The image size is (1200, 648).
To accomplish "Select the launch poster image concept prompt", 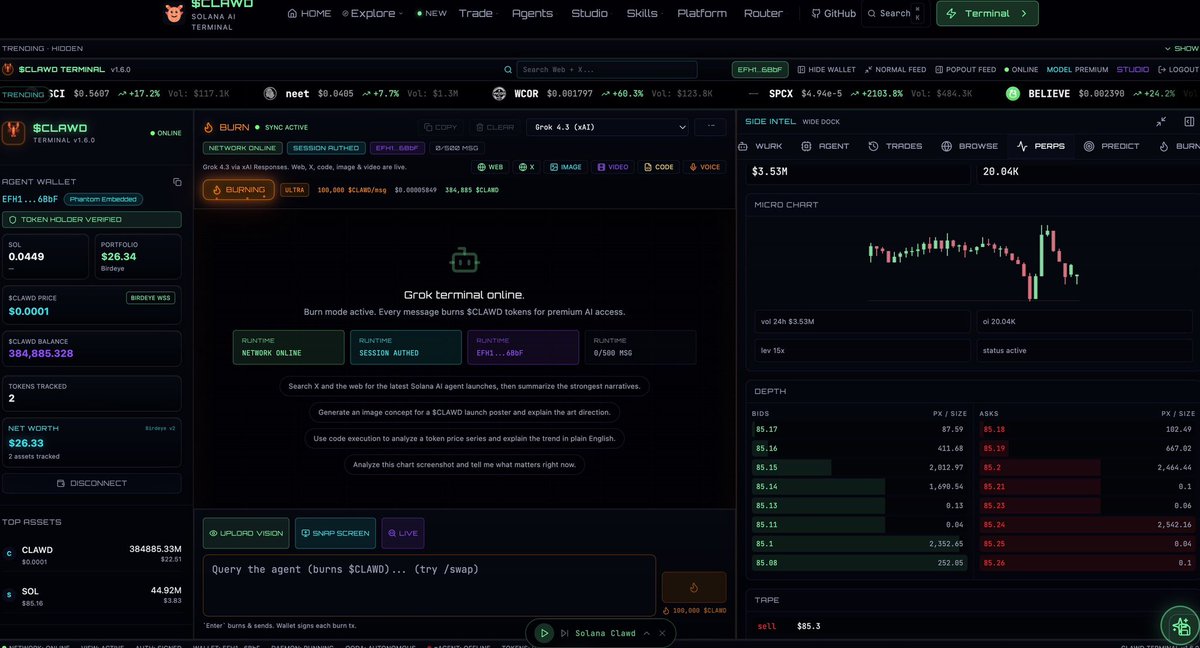I will pyautogui.click(x=464, y=411).
